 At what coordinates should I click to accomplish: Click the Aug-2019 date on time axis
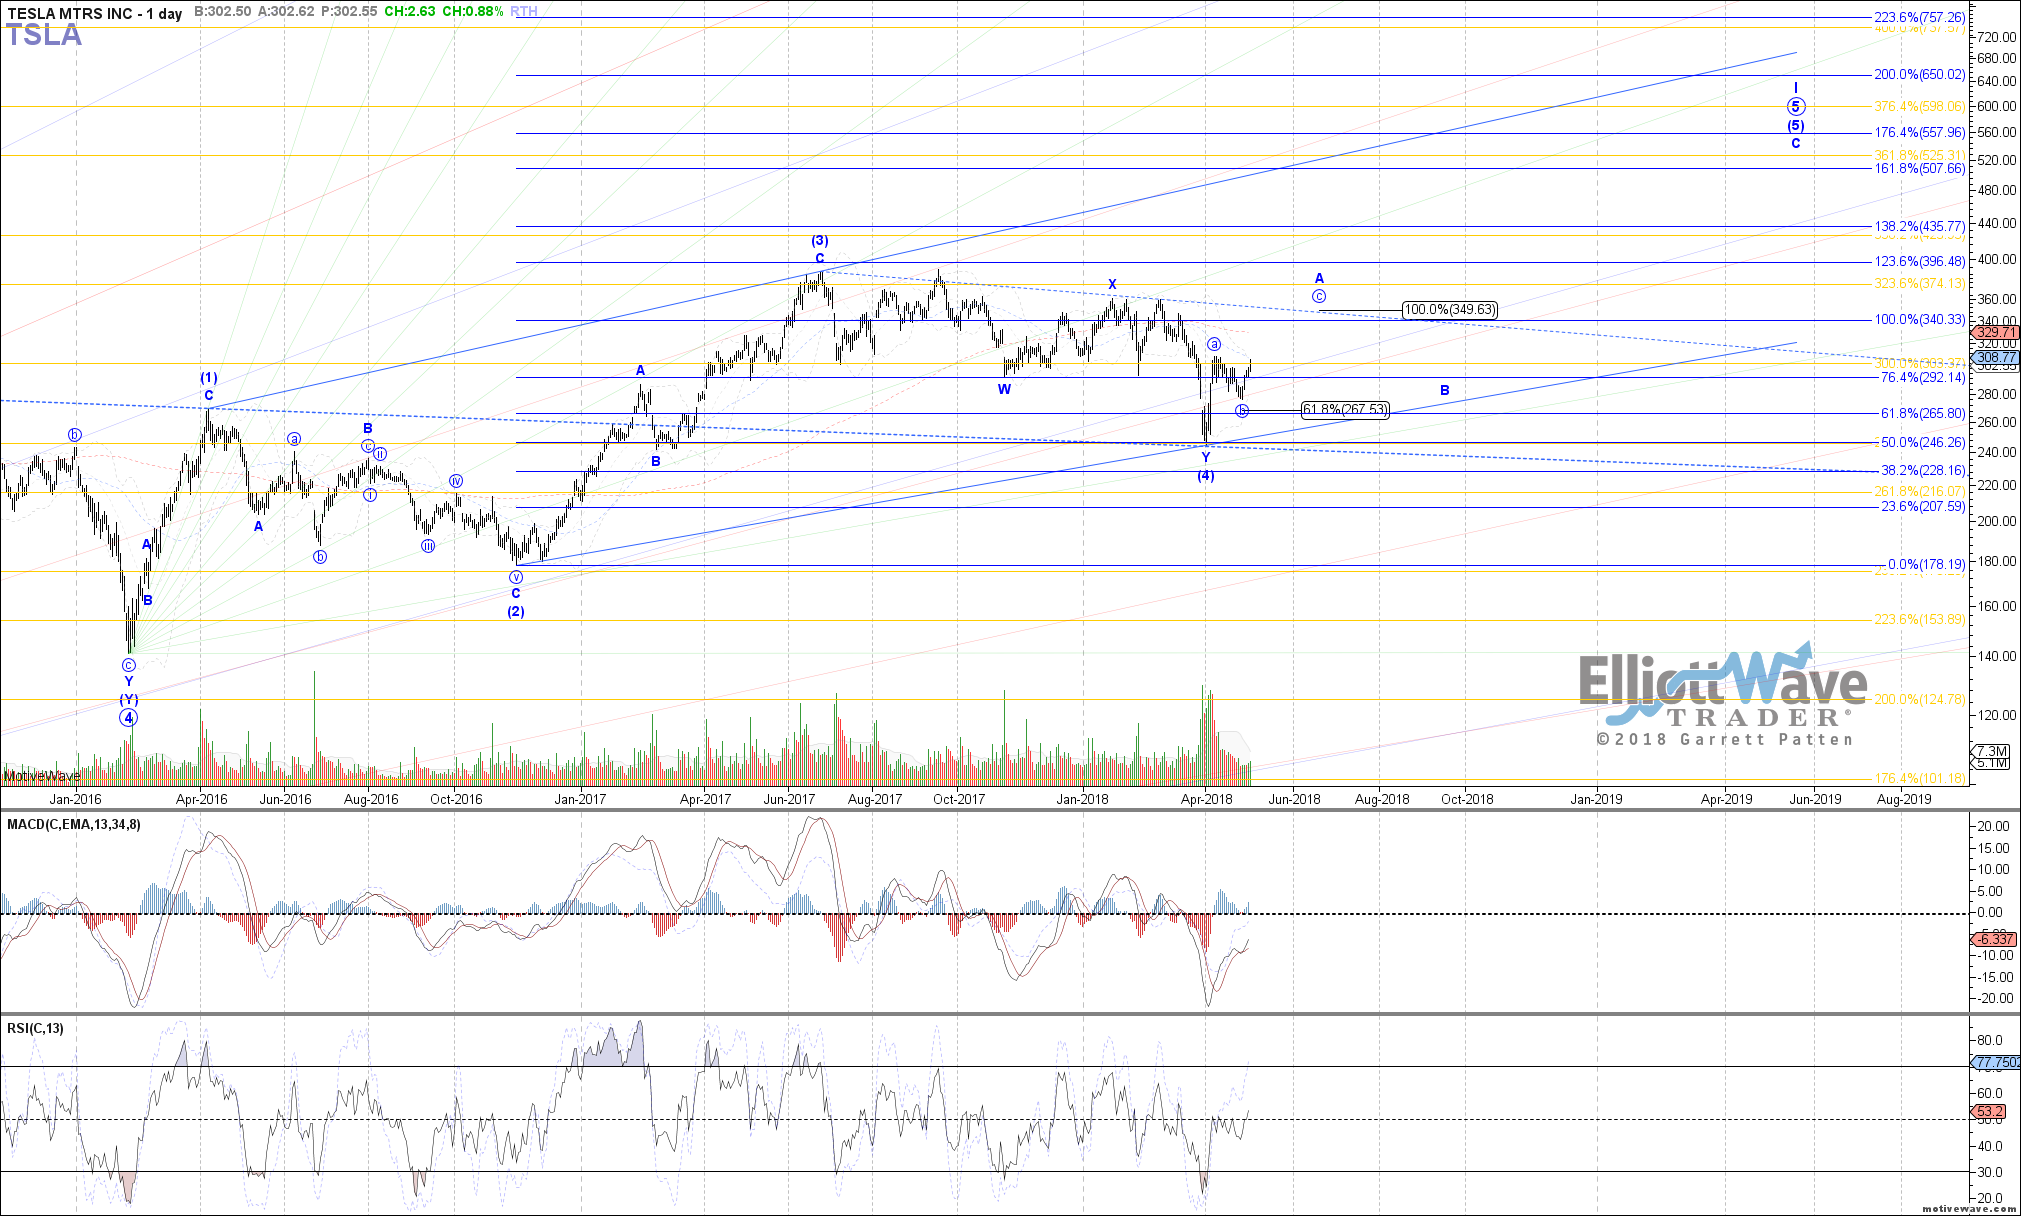1904,799
